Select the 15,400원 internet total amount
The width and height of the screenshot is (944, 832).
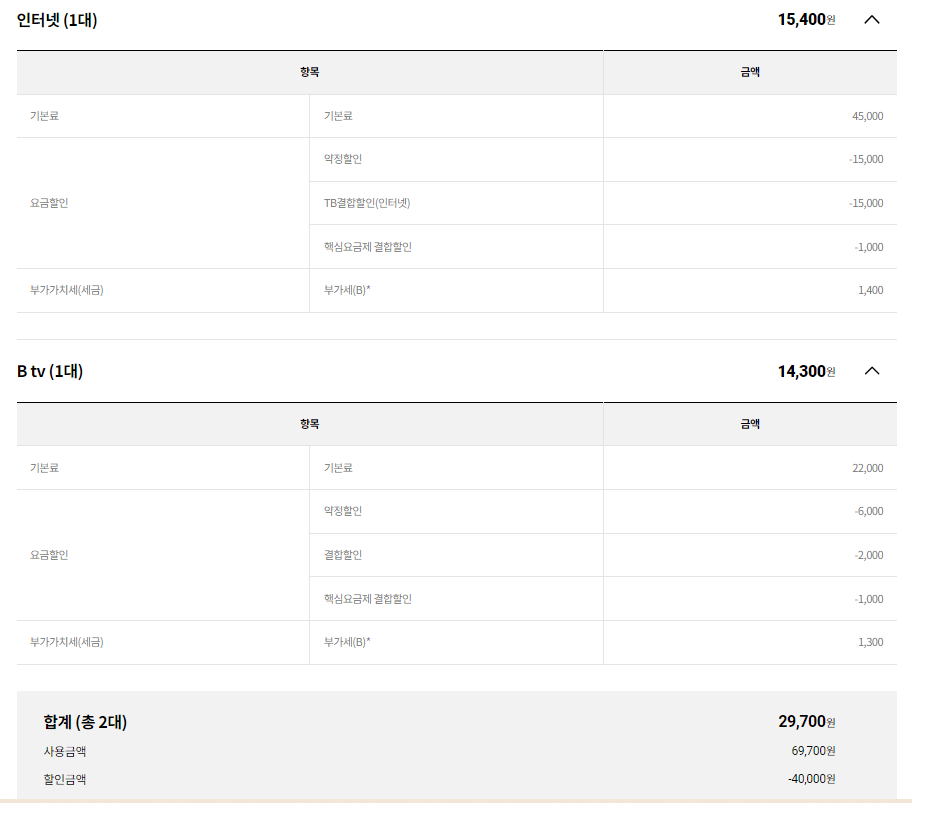[x=806, y=20]
